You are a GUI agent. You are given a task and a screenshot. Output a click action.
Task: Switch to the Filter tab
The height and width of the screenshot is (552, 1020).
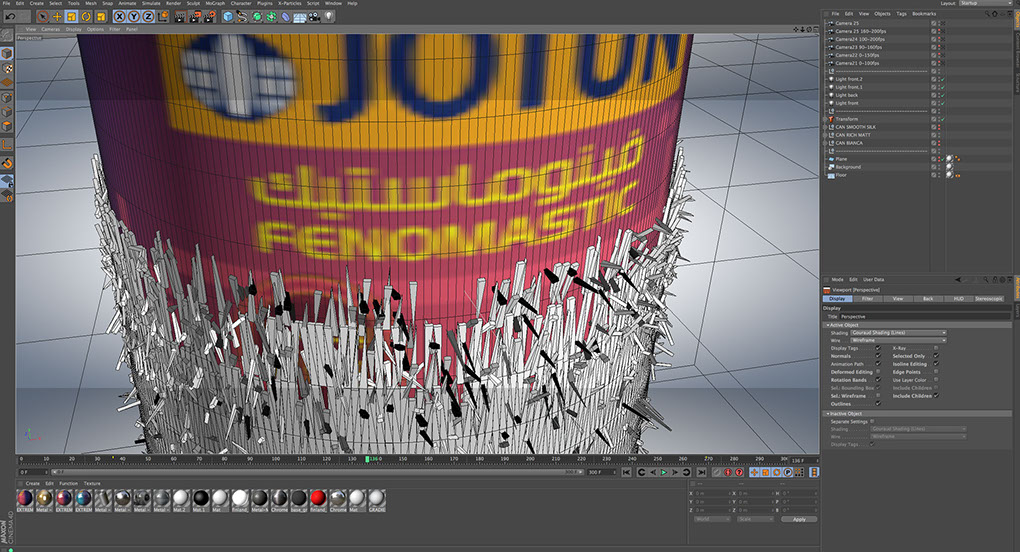[867, 298]
